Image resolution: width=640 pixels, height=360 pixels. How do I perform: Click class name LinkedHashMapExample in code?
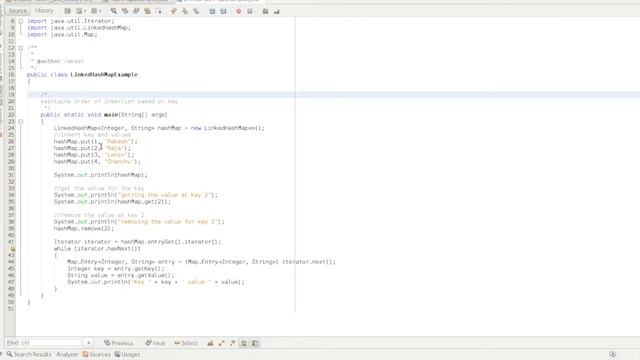point(104,75)
